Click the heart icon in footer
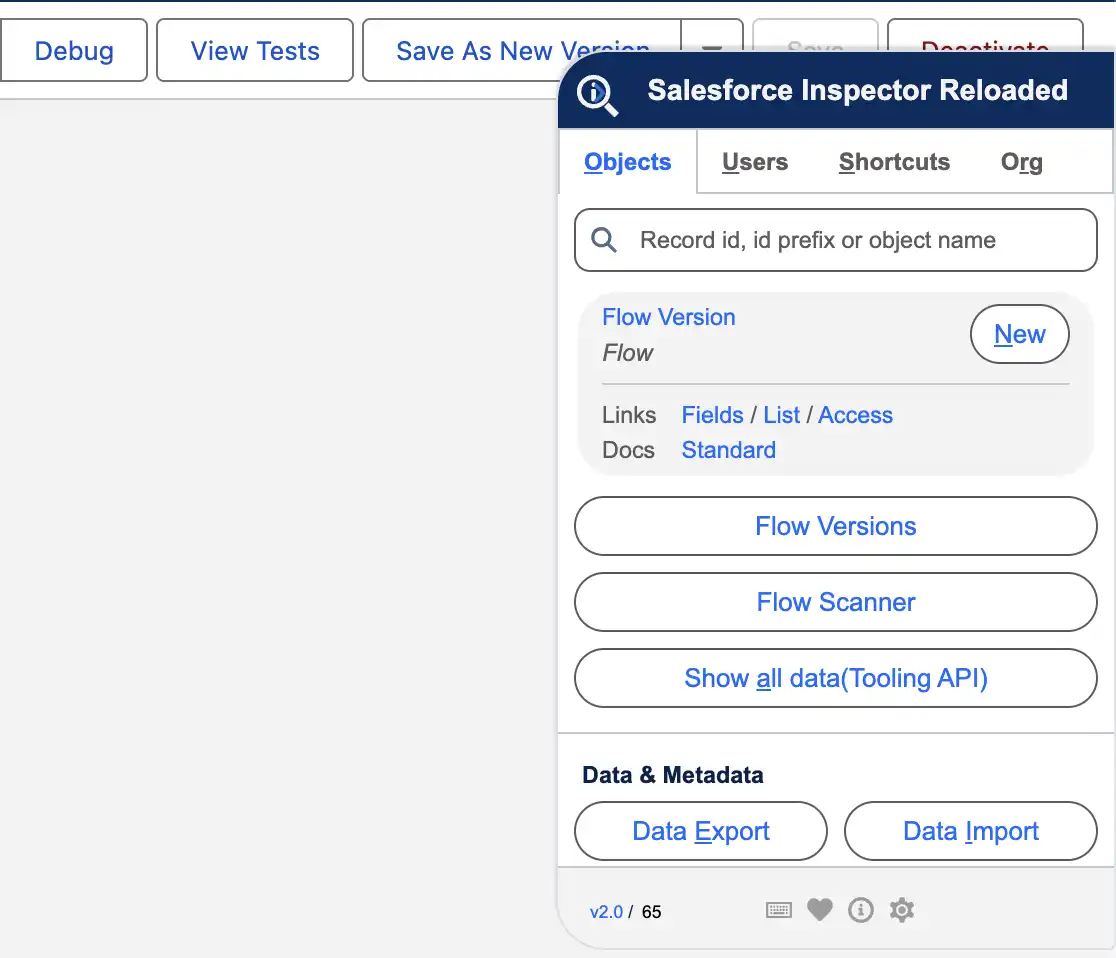 tap(820, 910)
